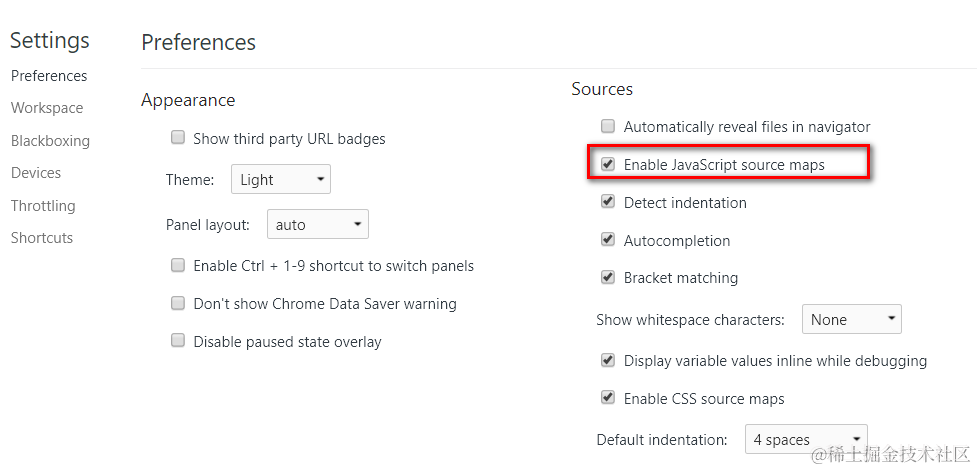Screen dimensions: 977x471
Task: Turn off Detect indentation checkbox
Action: tap(608, 202)
